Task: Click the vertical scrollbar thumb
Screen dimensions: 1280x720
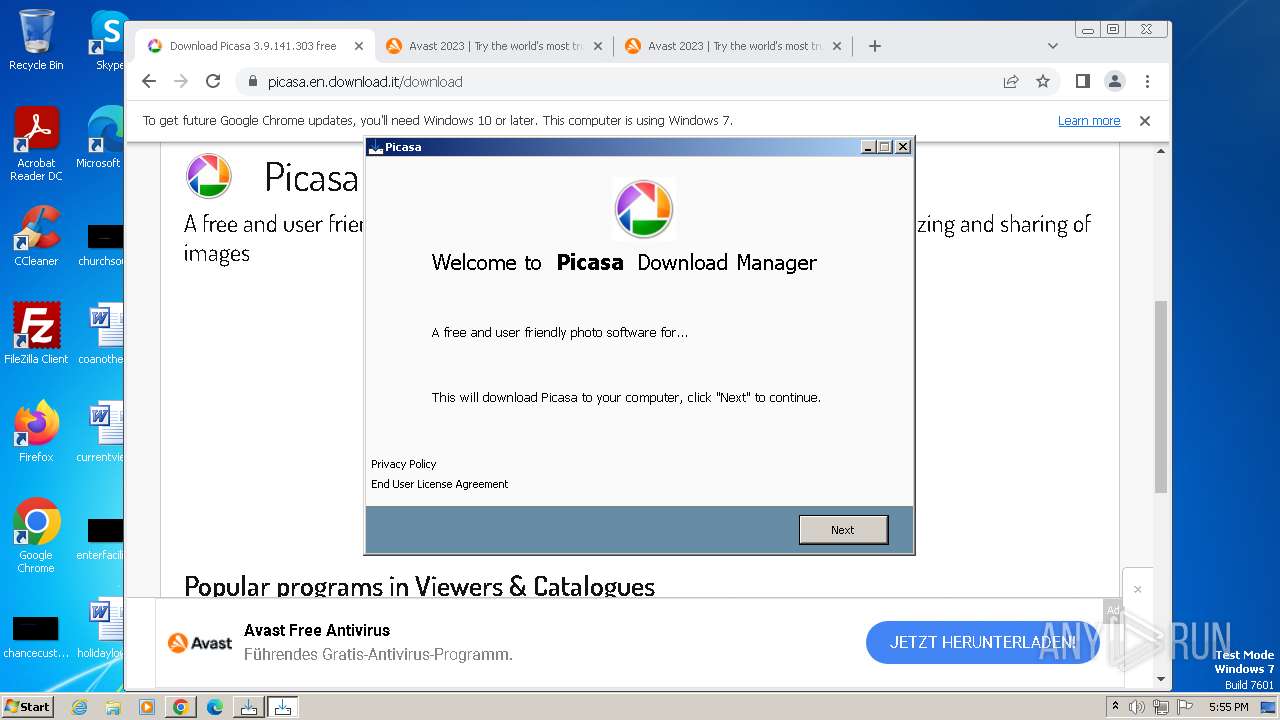Action: [x=1161, y=396]
